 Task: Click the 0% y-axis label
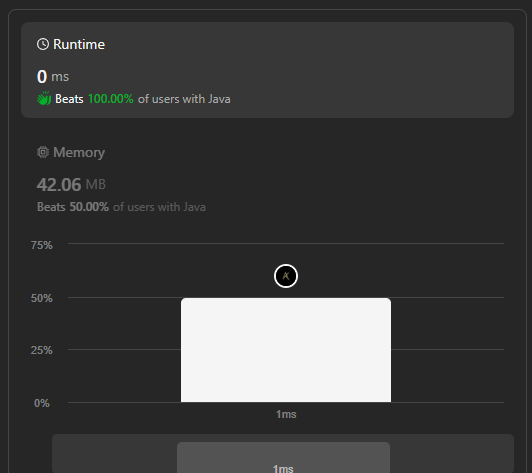pos(42,403)
